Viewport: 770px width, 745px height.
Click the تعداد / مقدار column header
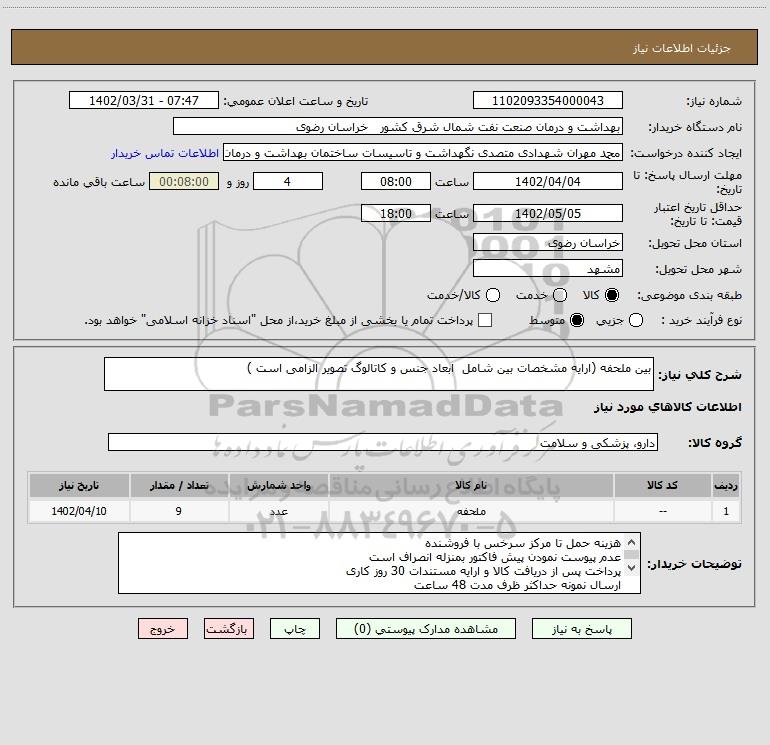(x=179, y=485)
